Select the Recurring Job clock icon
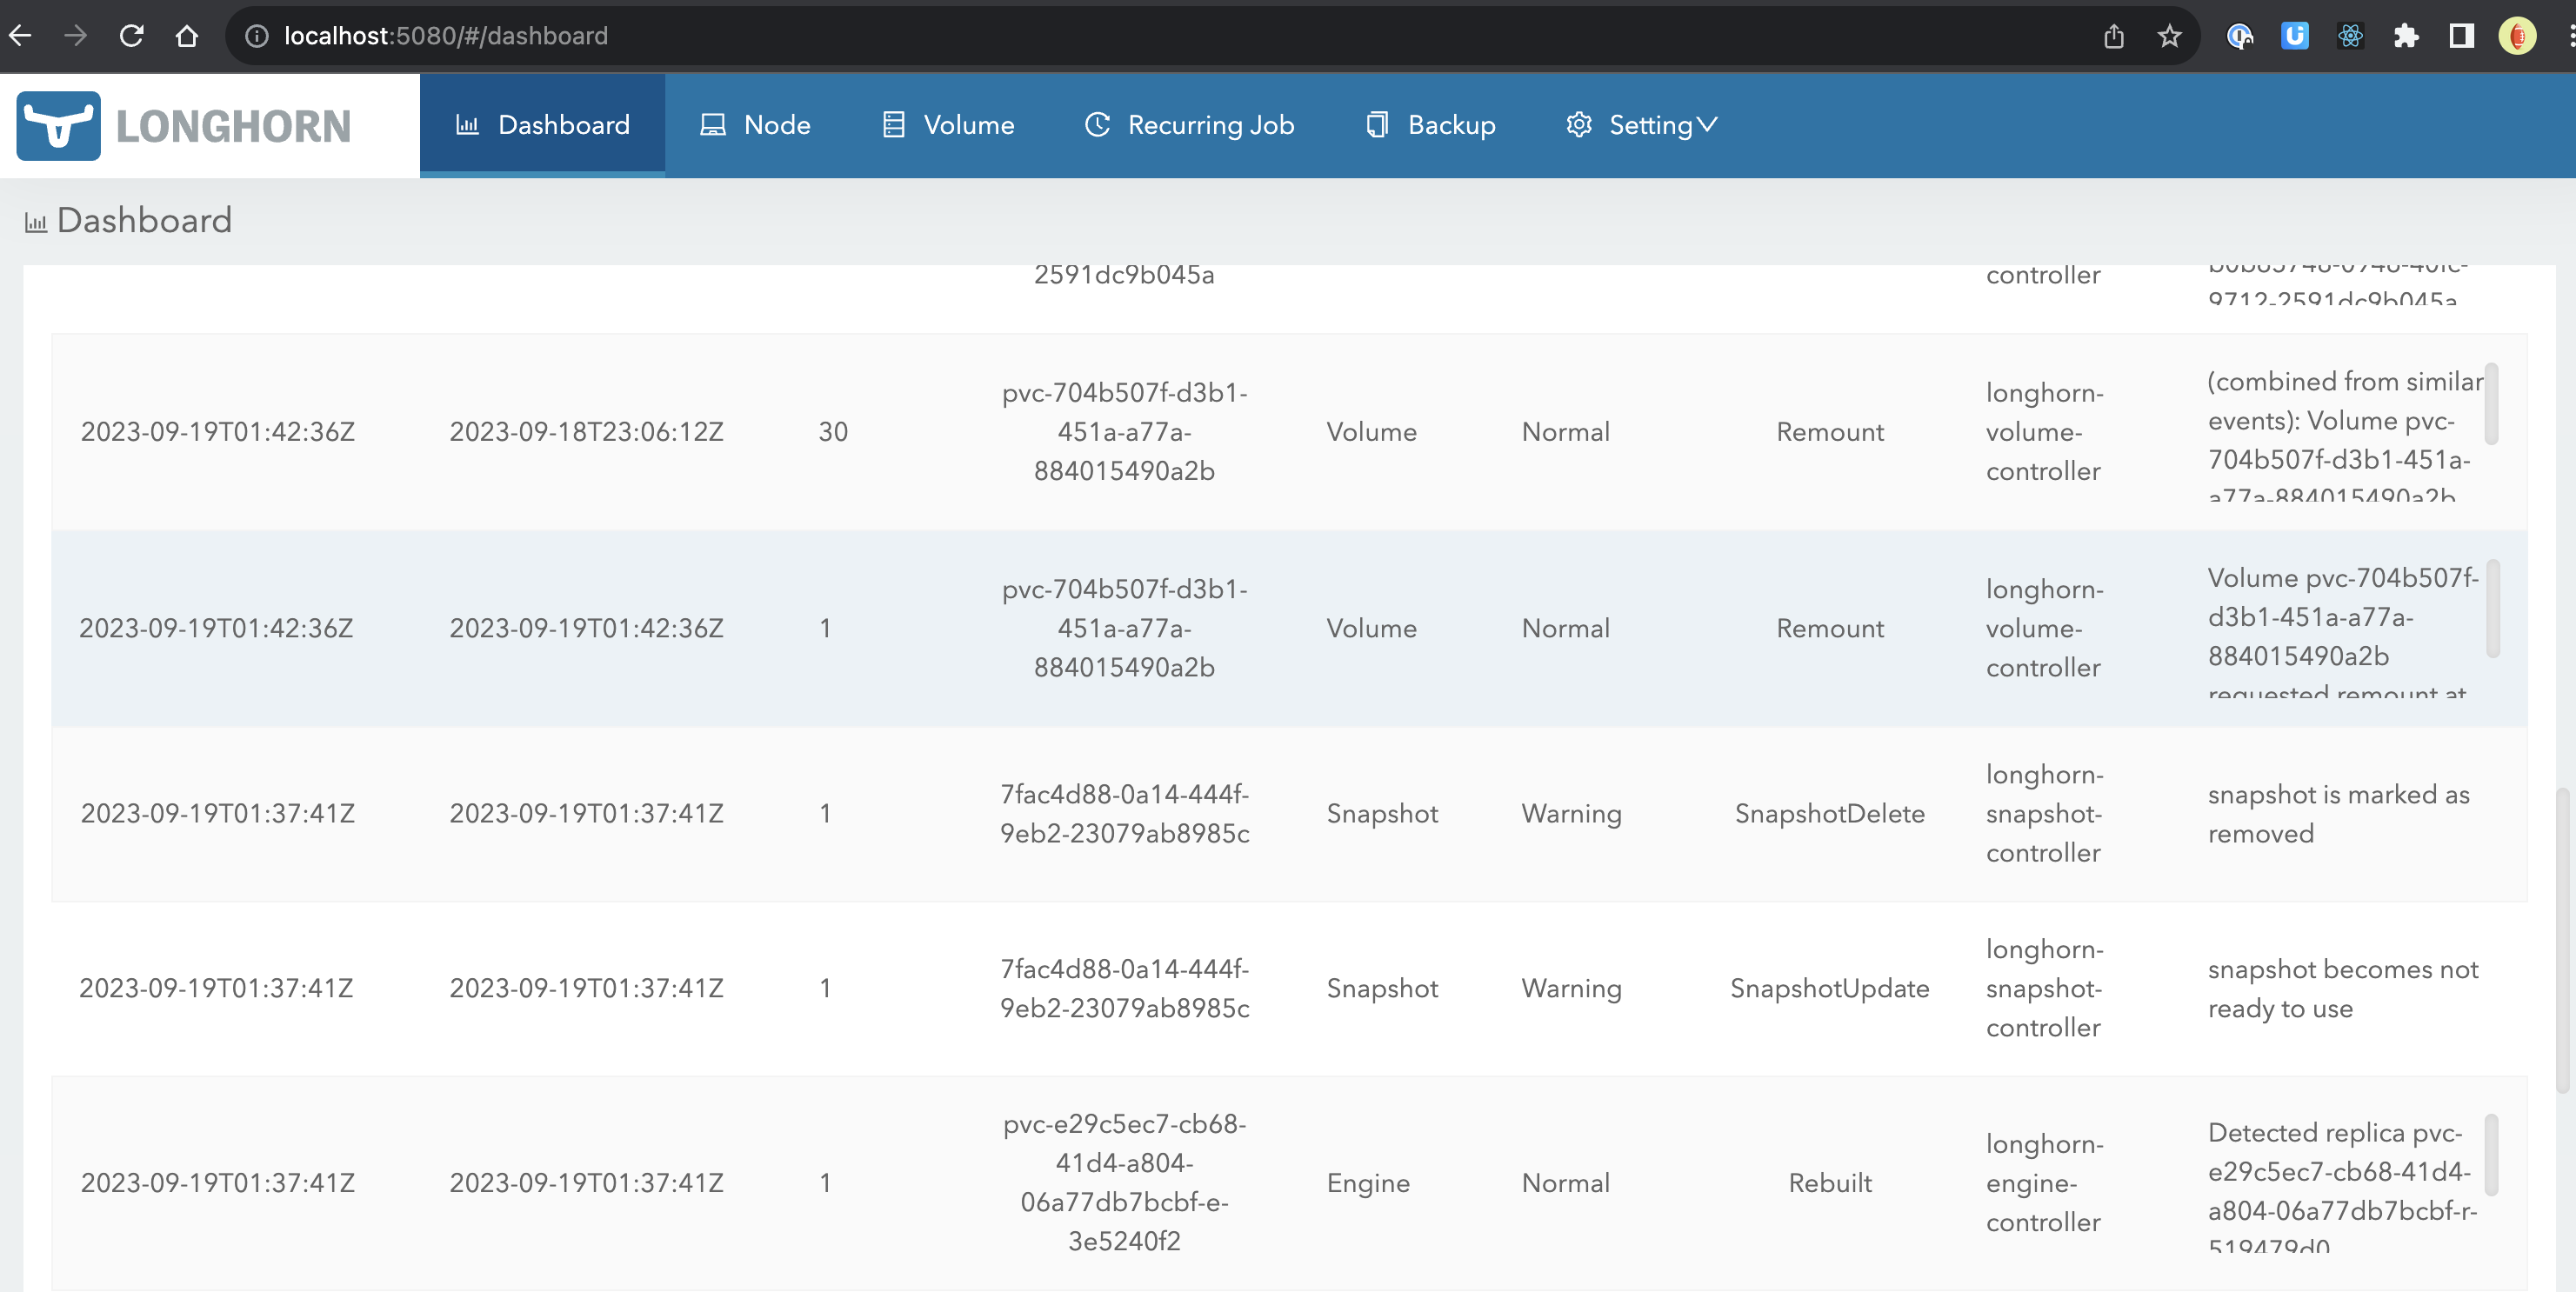Viewport: 2576px width, 1292px height. [x=1097, y=124]
